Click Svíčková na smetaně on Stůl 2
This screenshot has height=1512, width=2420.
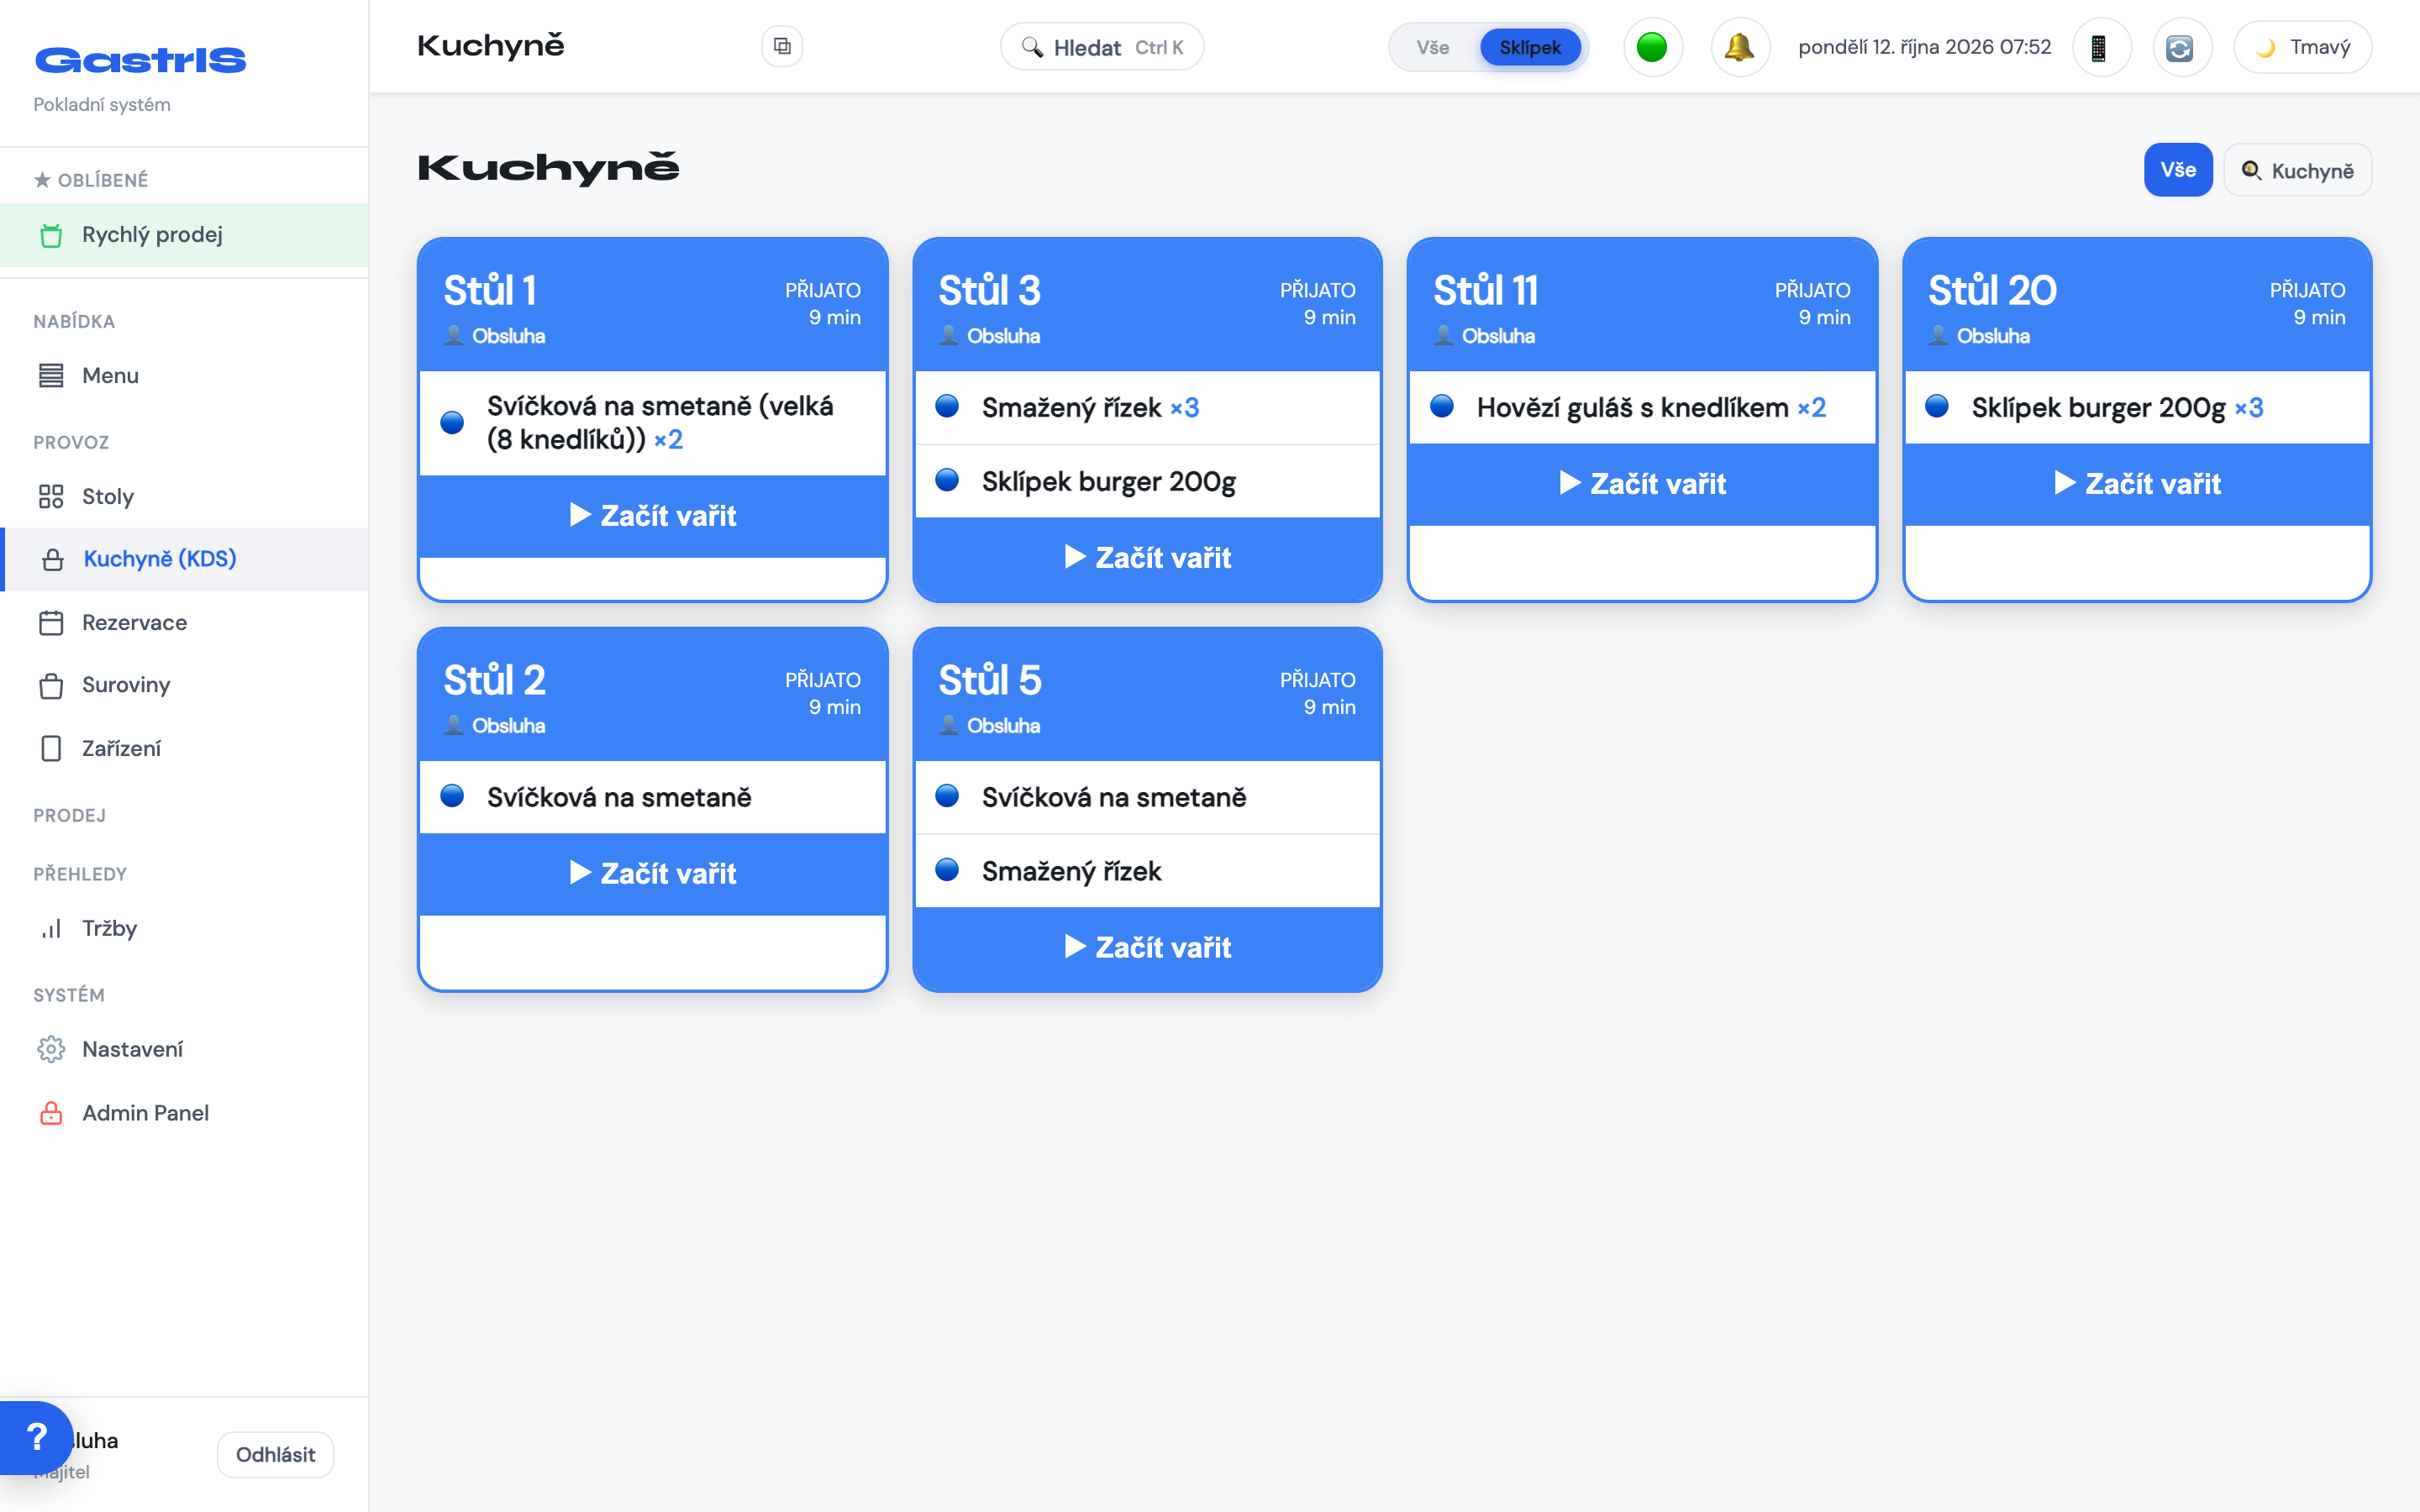pos(653,798)
